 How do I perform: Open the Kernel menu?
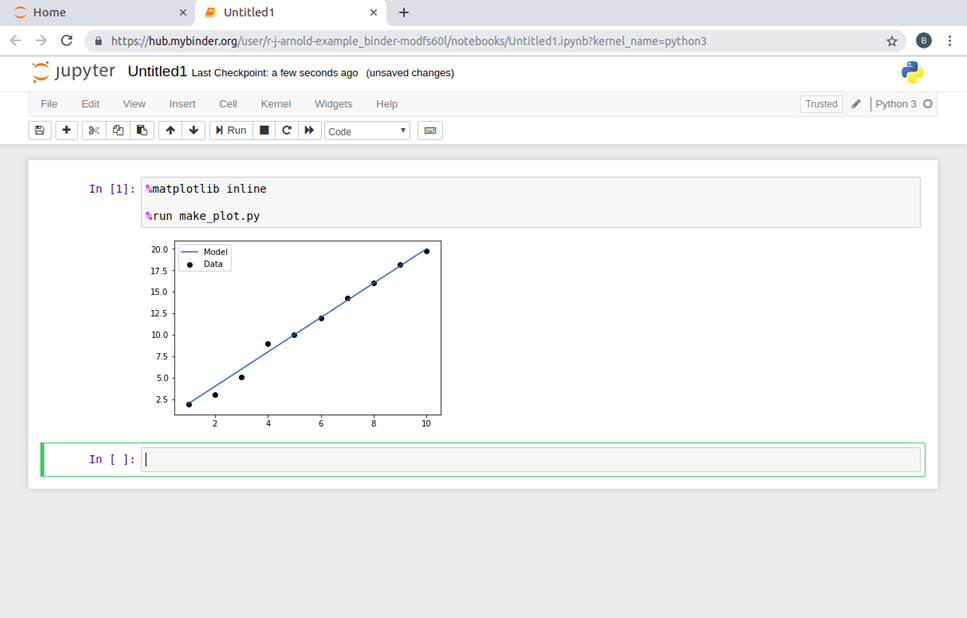click(x=276, y=104)
